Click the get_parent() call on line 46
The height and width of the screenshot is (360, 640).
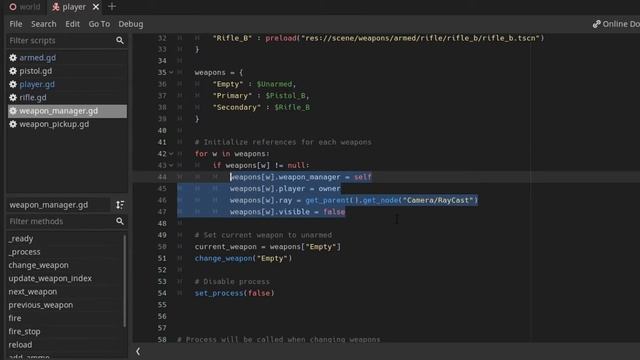(x=331, y=200)
